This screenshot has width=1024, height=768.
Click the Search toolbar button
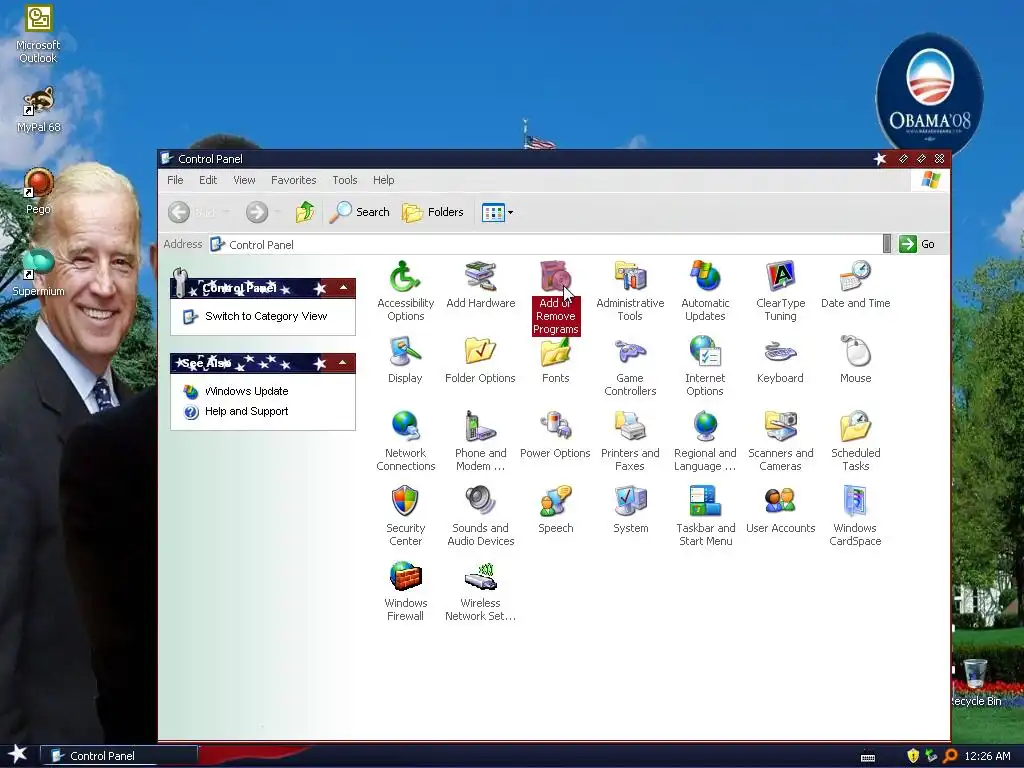(359, 212)
